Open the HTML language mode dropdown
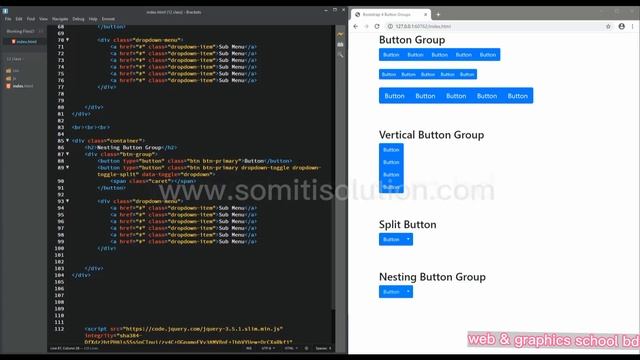The image size is (640, 360). 291,348
